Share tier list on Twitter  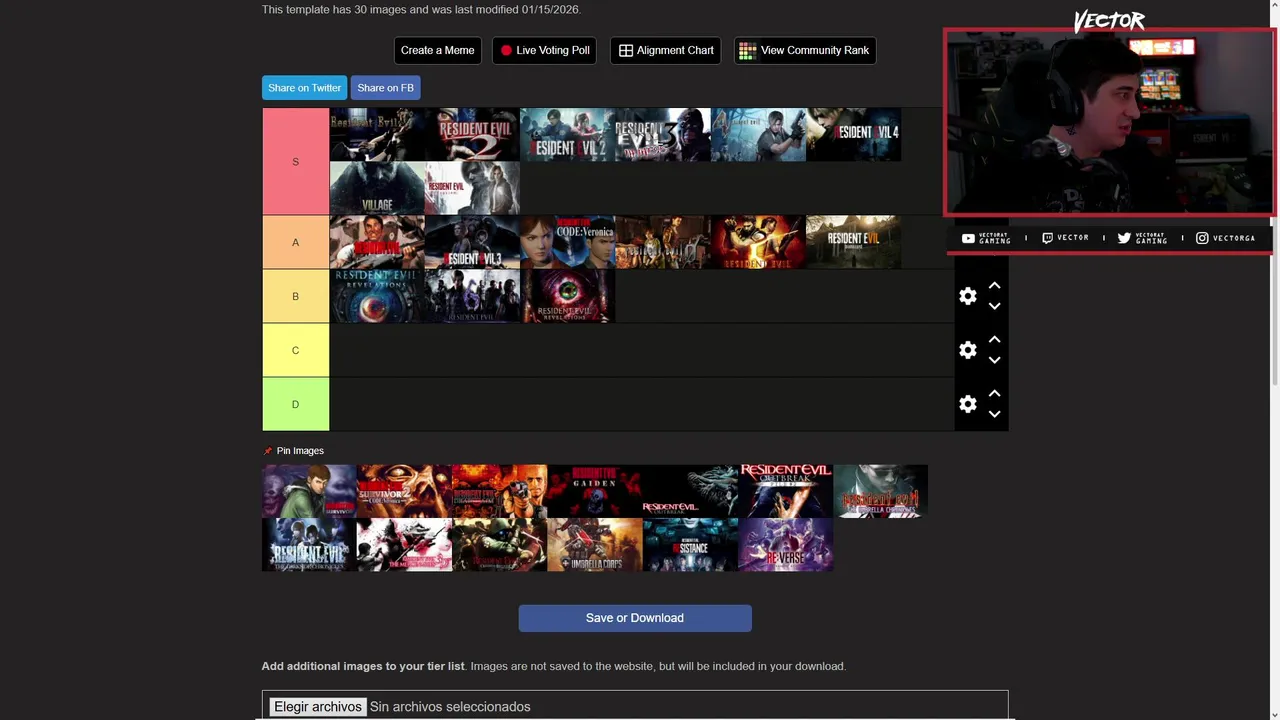(x=305, y=88)
